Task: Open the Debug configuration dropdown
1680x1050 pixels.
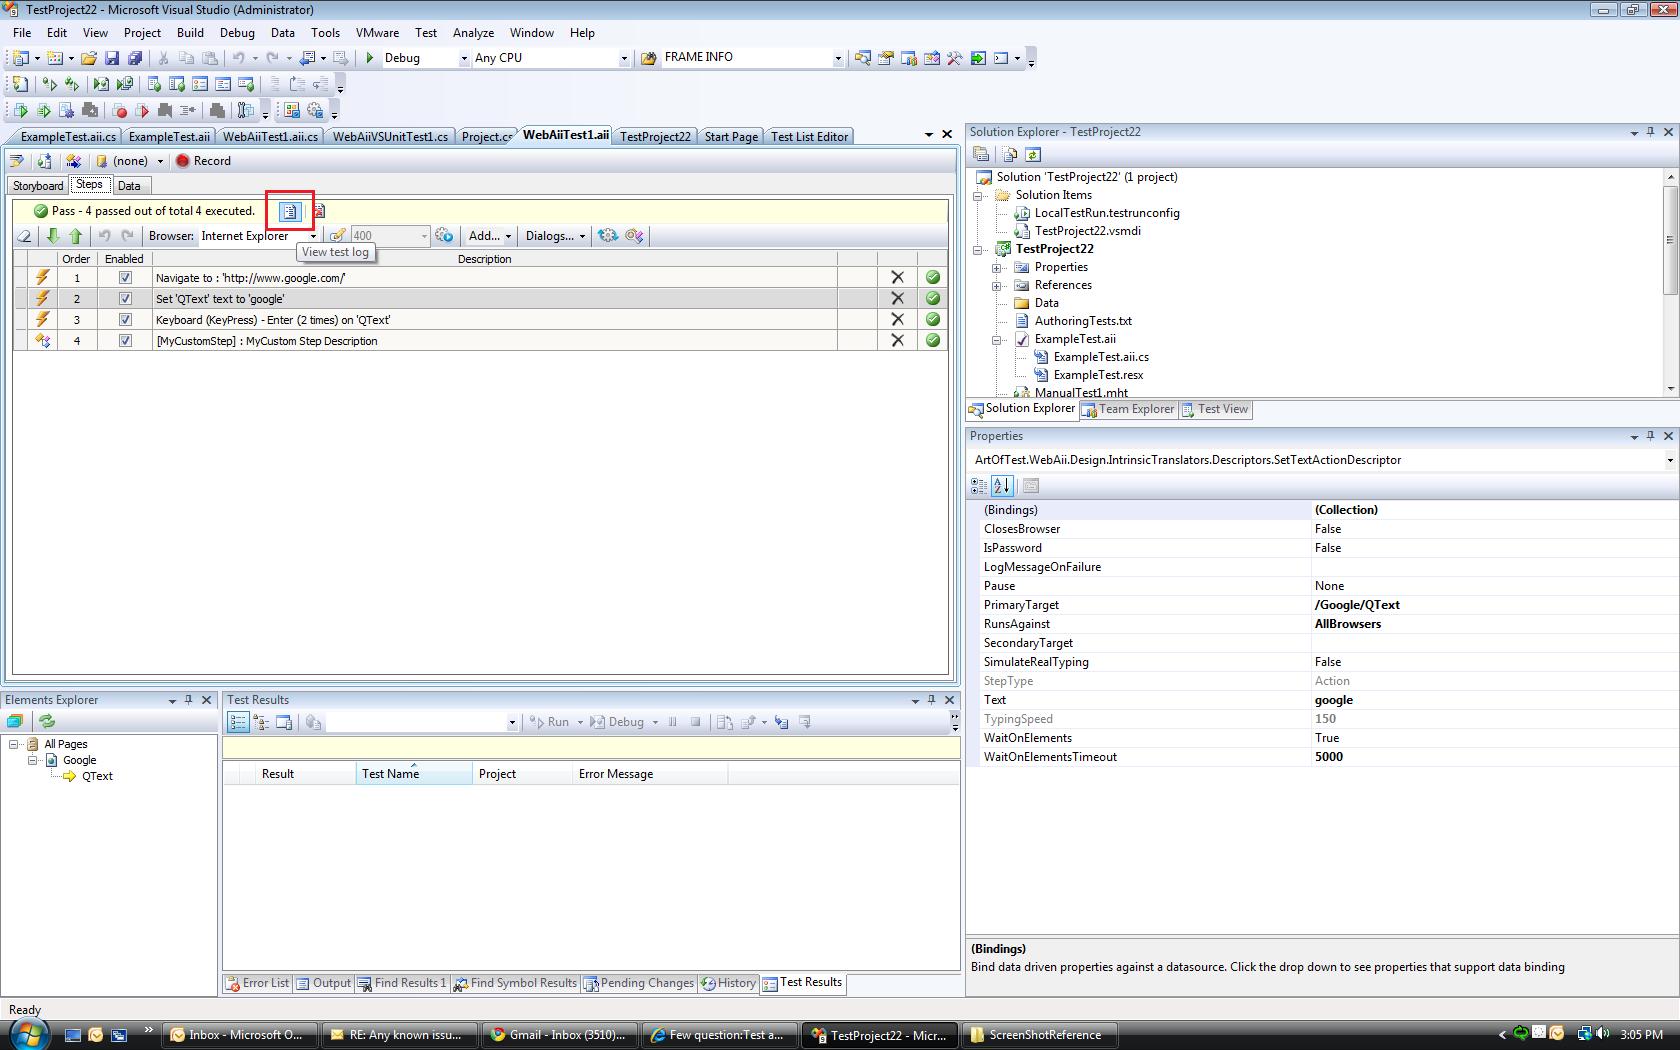Action: [x=463, y=58]
